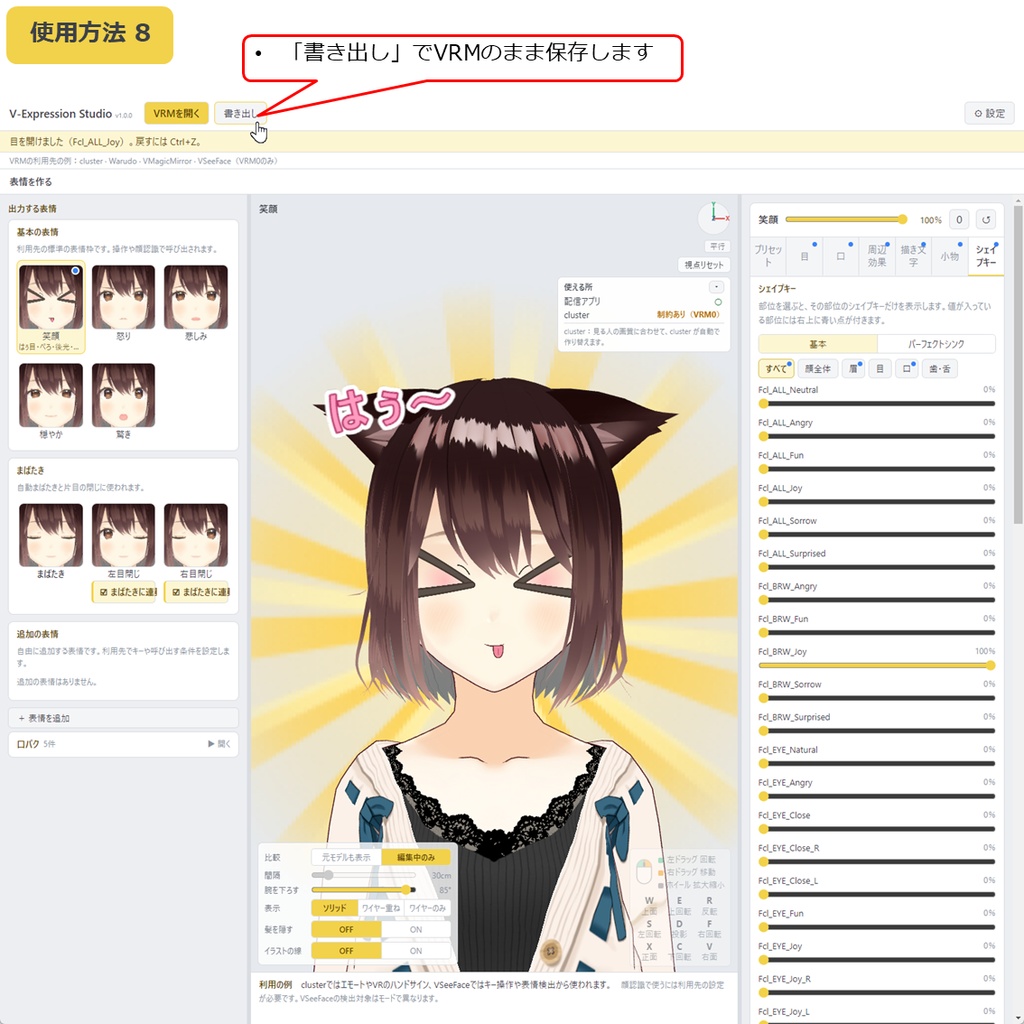
Task: Adjust the Fcl_ALL_Angry slider
Action: 876,436
